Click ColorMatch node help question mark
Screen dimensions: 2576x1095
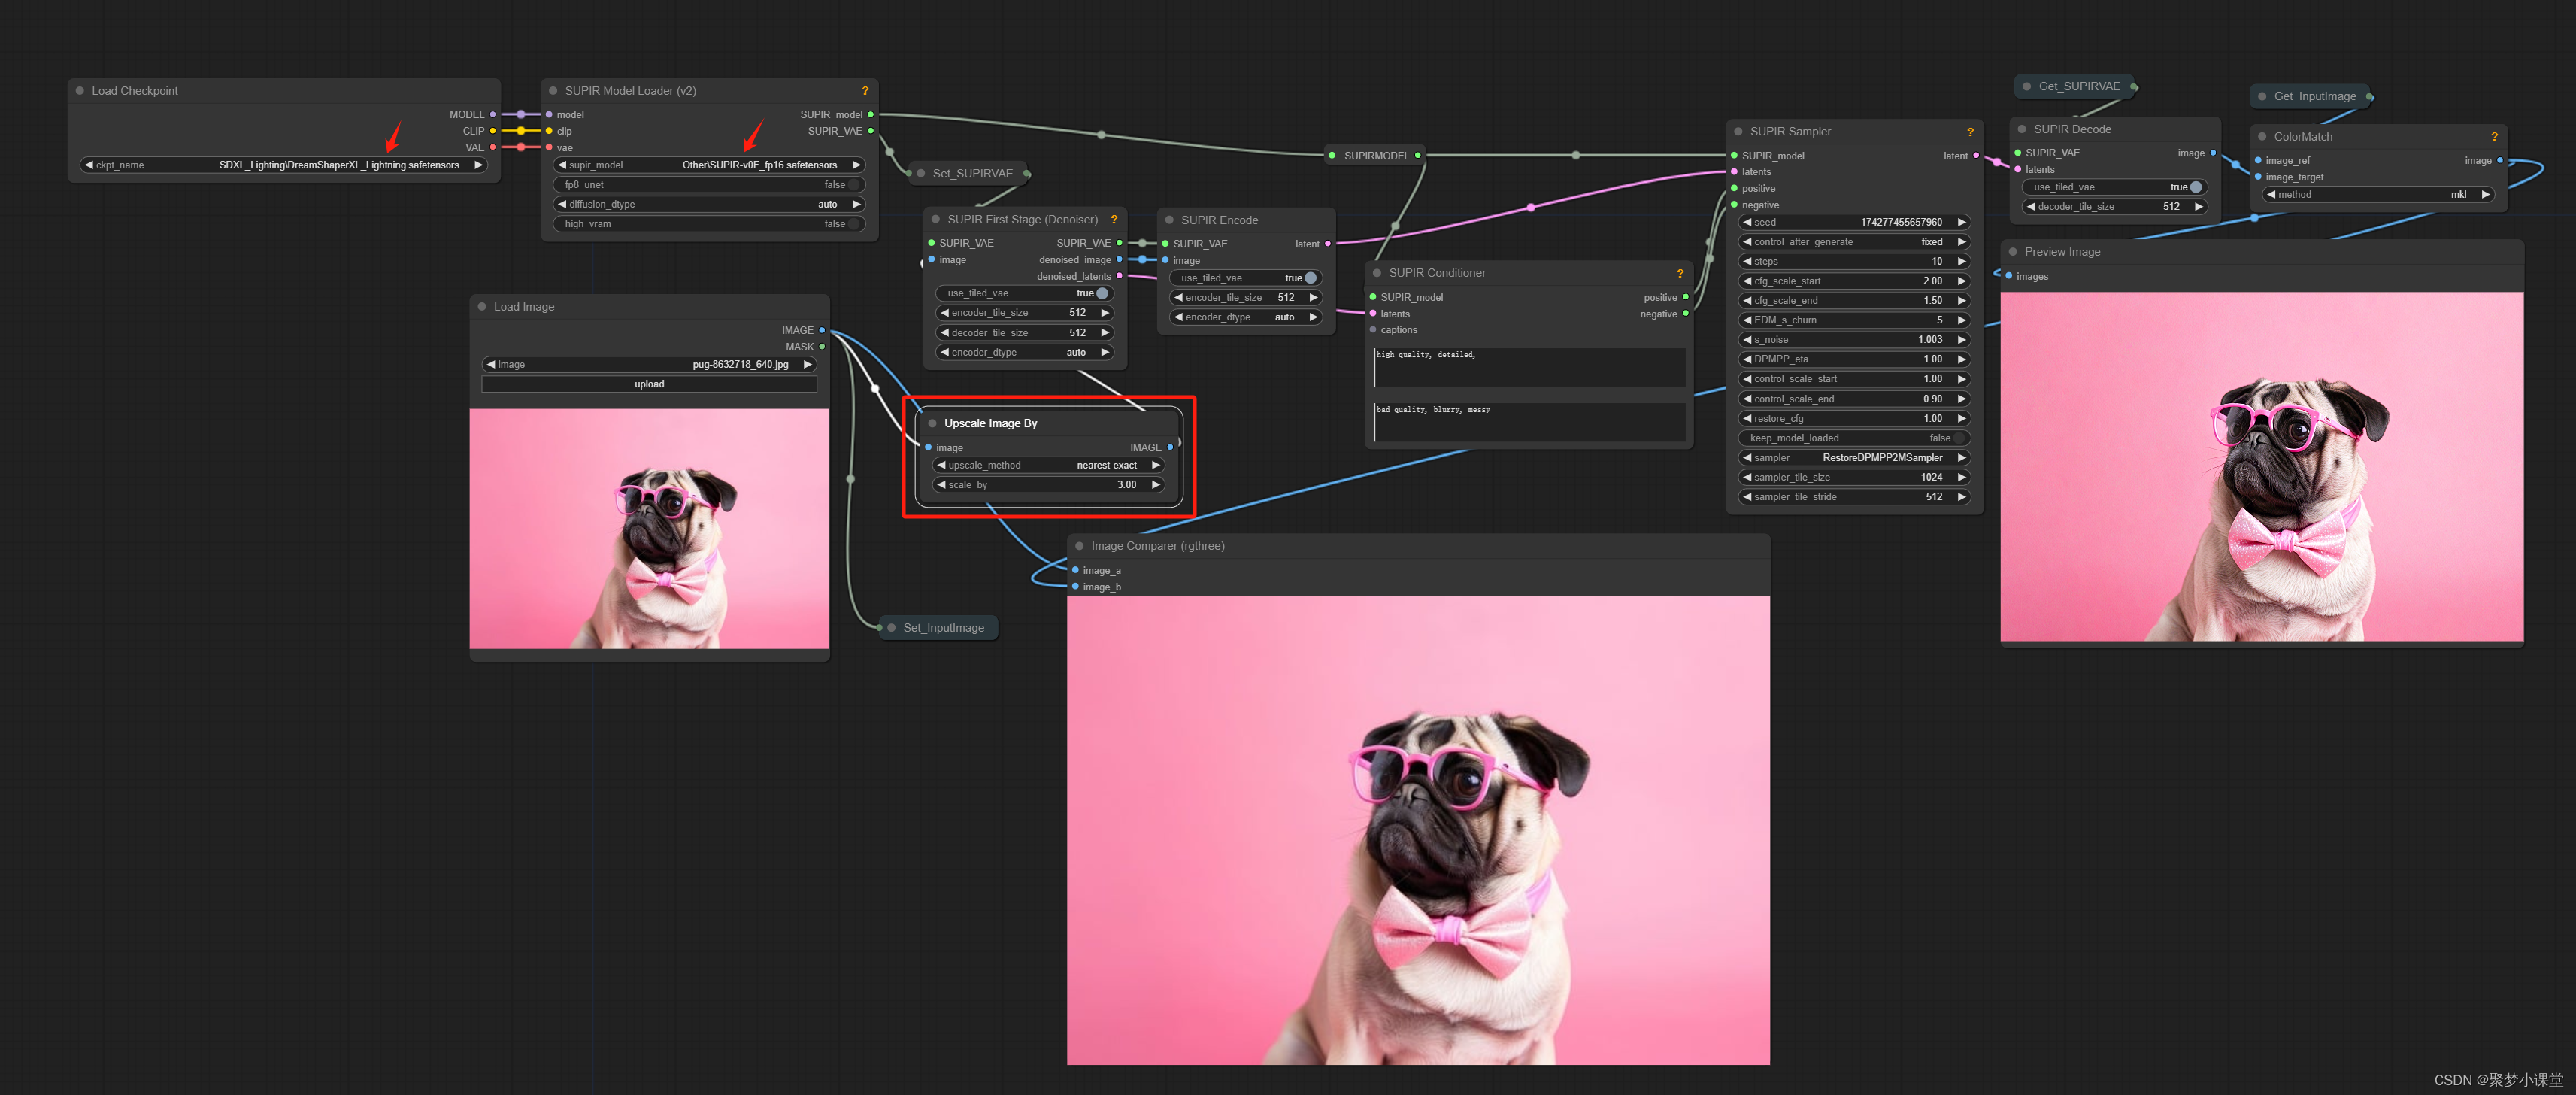tap(2494, 137)
